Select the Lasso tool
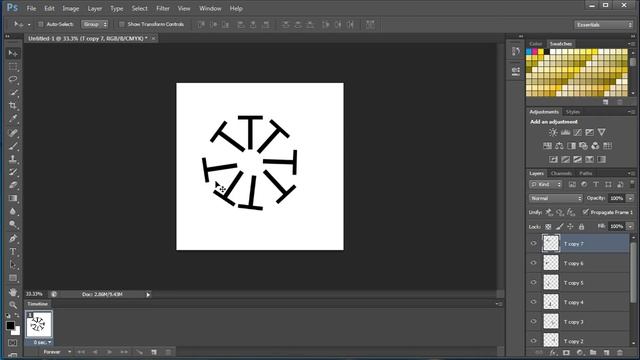The image size is (640, 360). [x=13, y=80]
